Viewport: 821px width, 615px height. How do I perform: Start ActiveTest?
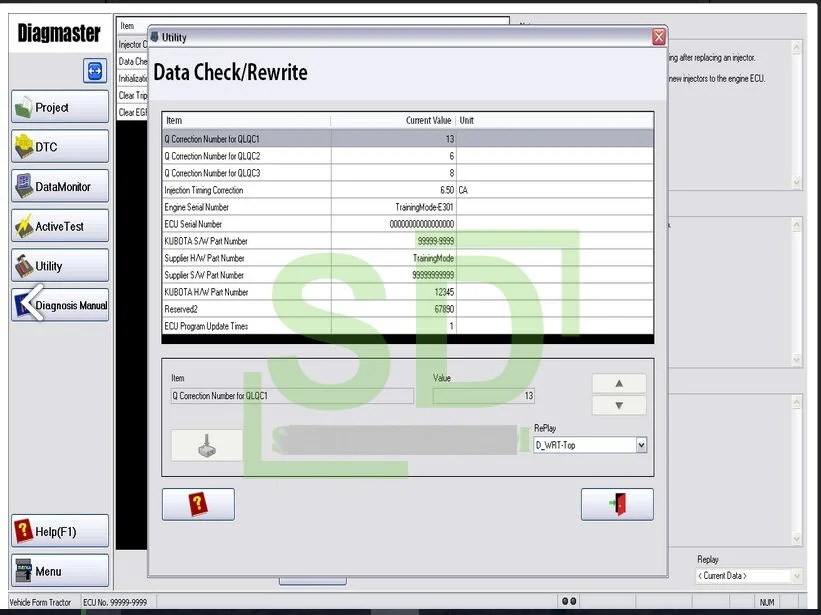coord(59,225)
